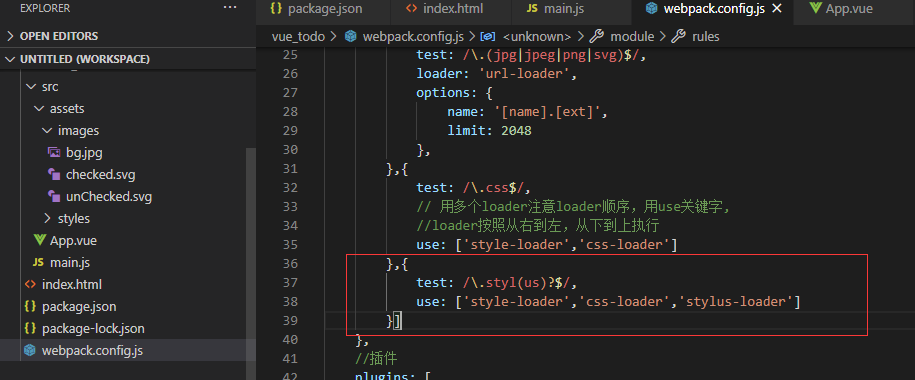The width and height of the screenshot is (915, 380).
Task: Click the Vue icon beside App.vue in the tree
Action: click(40, 240)
